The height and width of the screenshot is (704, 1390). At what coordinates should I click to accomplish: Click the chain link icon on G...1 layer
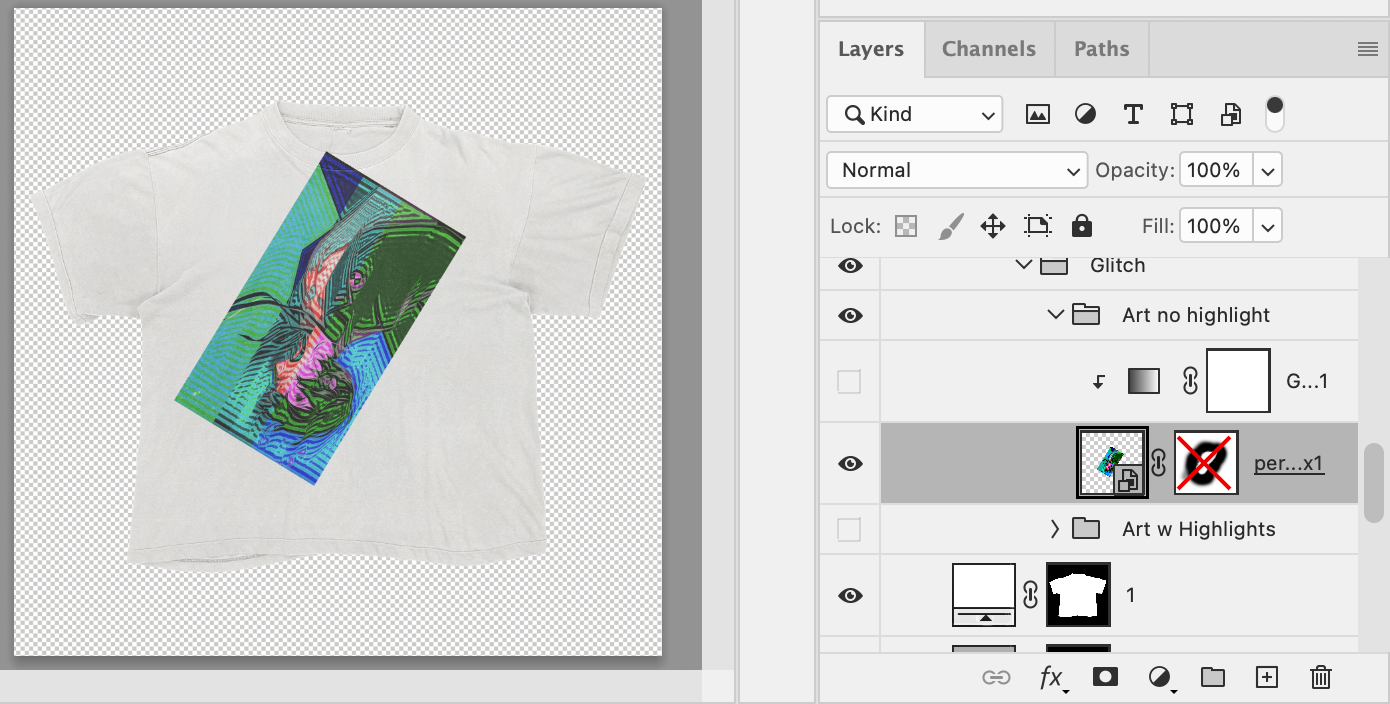(1190, 381)
